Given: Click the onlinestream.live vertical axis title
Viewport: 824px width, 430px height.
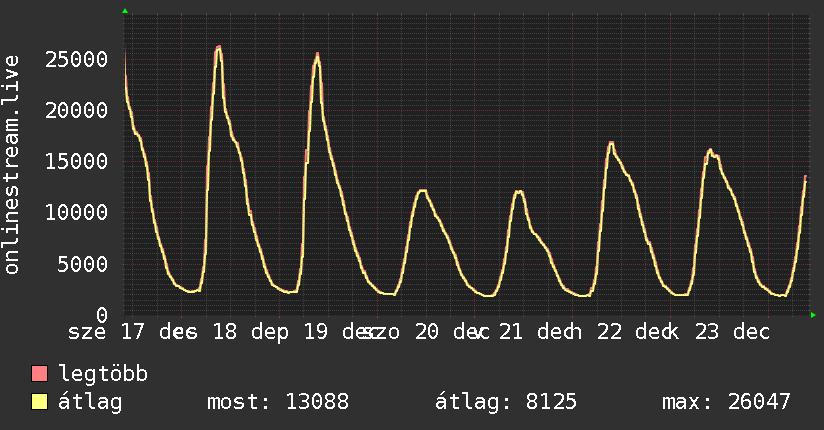Looking at the screenshot, I should 11,165.
